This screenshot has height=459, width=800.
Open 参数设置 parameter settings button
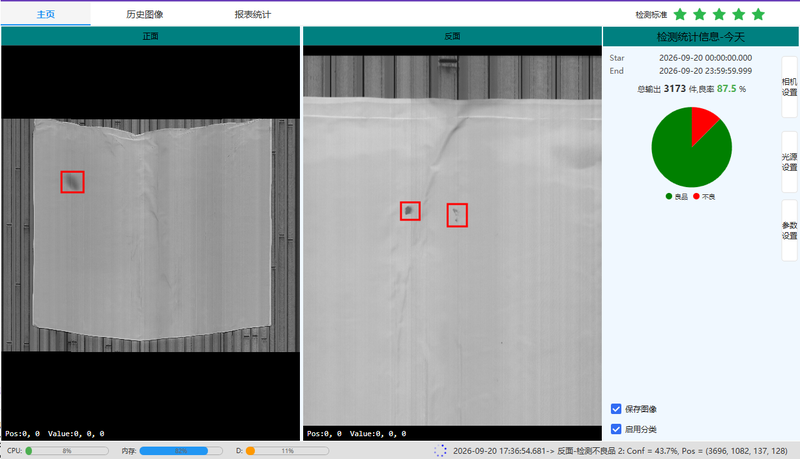click(789, 230)
